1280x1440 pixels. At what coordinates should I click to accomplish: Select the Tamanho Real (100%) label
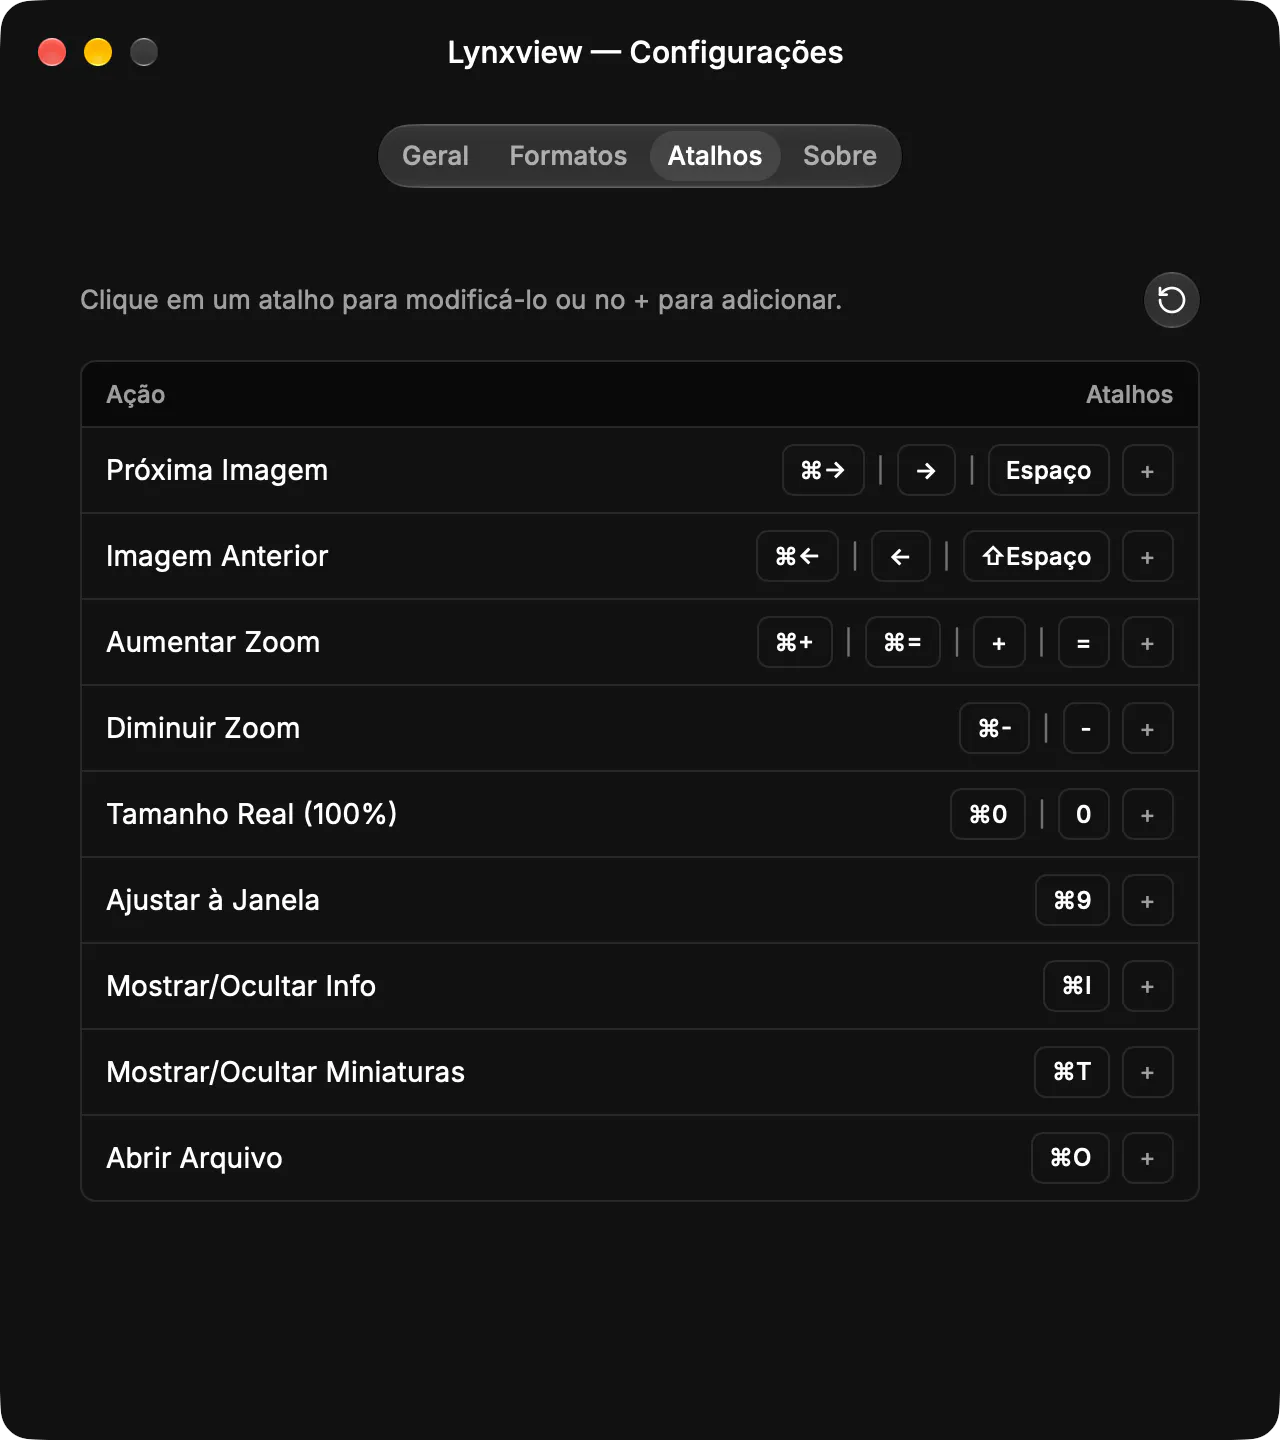(252, 814)
